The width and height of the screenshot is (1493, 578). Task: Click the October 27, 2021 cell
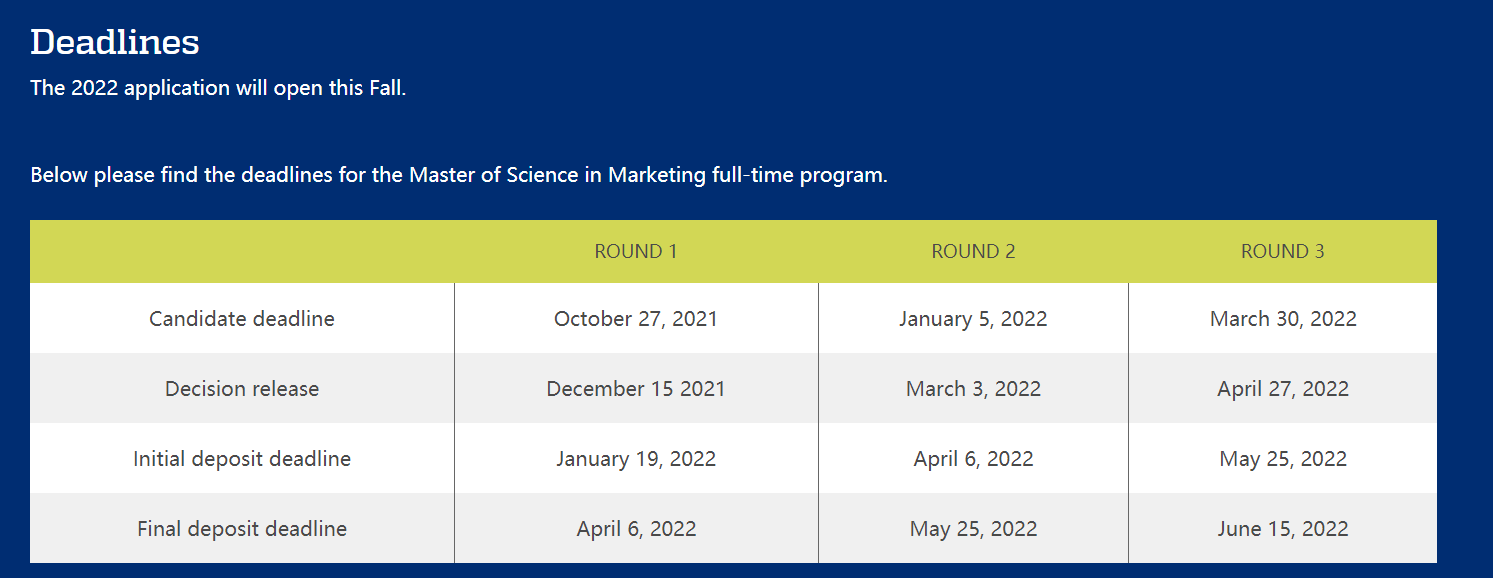point(636,319)
